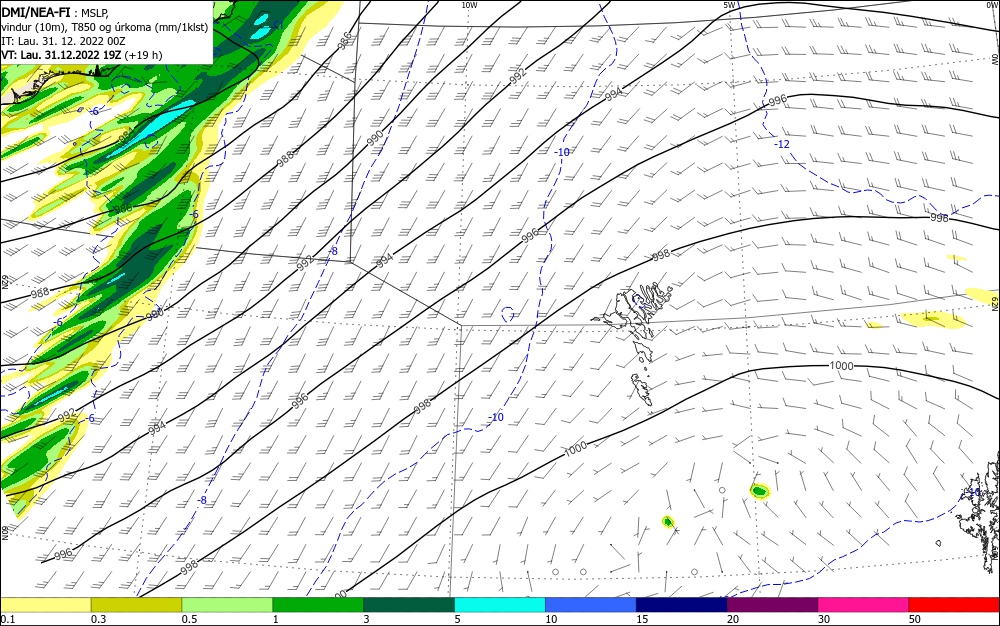The image size is (1000, 626).
Task: Click the 'vindur (10m), T850 og úrkoma' line
Action: point(105,27)
